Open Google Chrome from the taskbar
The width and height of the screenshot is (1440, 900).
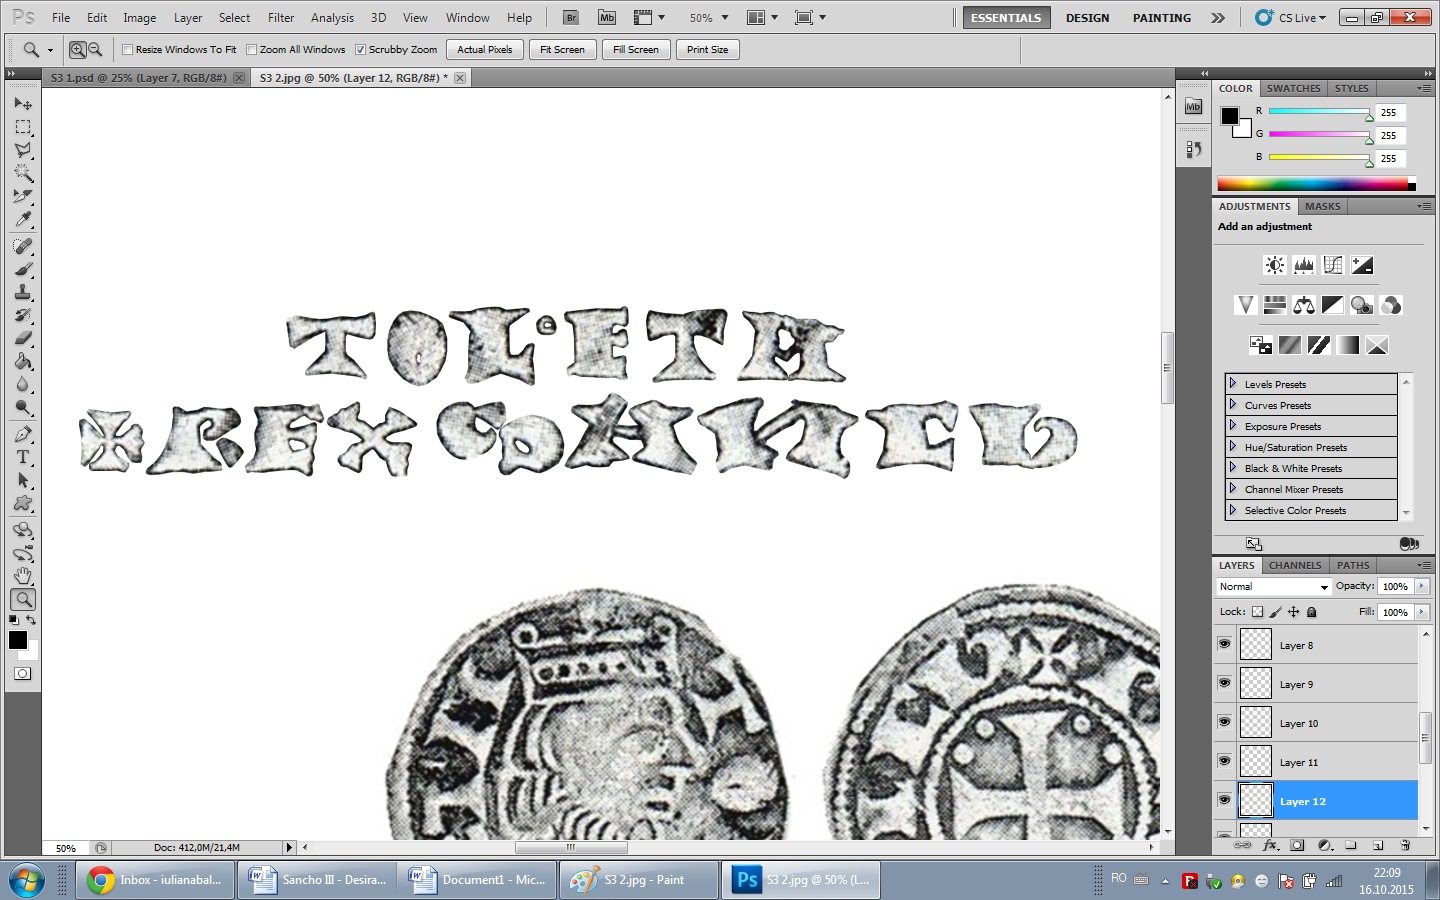click(x=155, y=880)
